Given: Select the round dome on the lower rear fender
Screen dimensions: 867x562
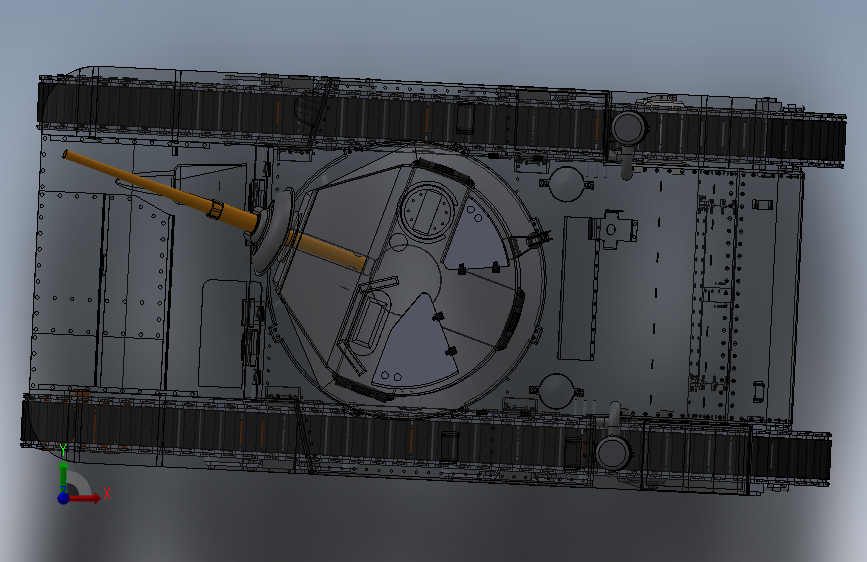Looking at the screenshot, I should point(613,452).
